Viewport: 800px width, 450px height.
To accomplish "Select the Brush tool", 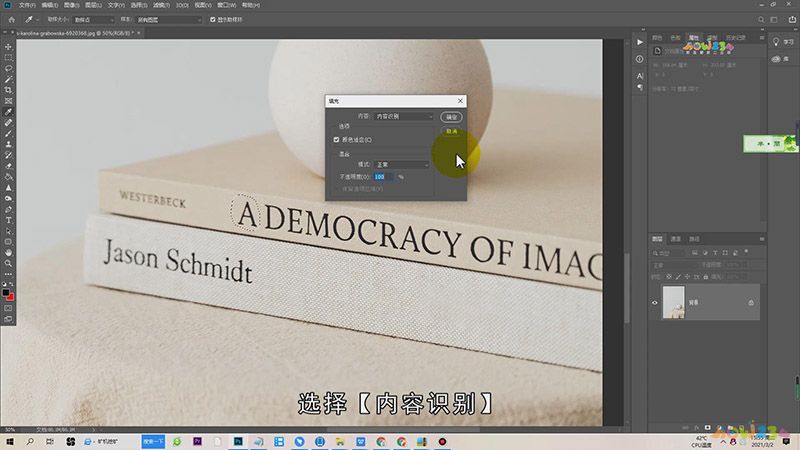I will 8,134.
